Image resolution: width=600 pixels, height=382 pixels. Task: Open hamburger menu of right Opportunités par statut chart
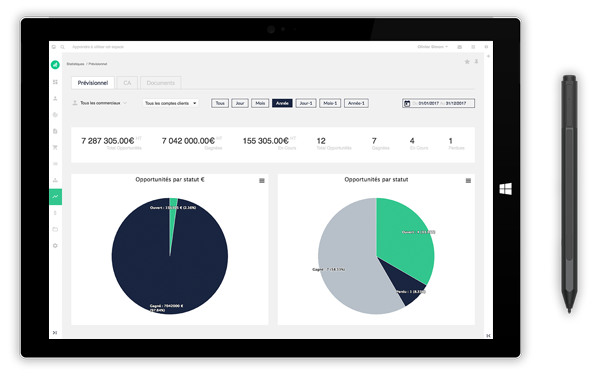tap(468, 181)
